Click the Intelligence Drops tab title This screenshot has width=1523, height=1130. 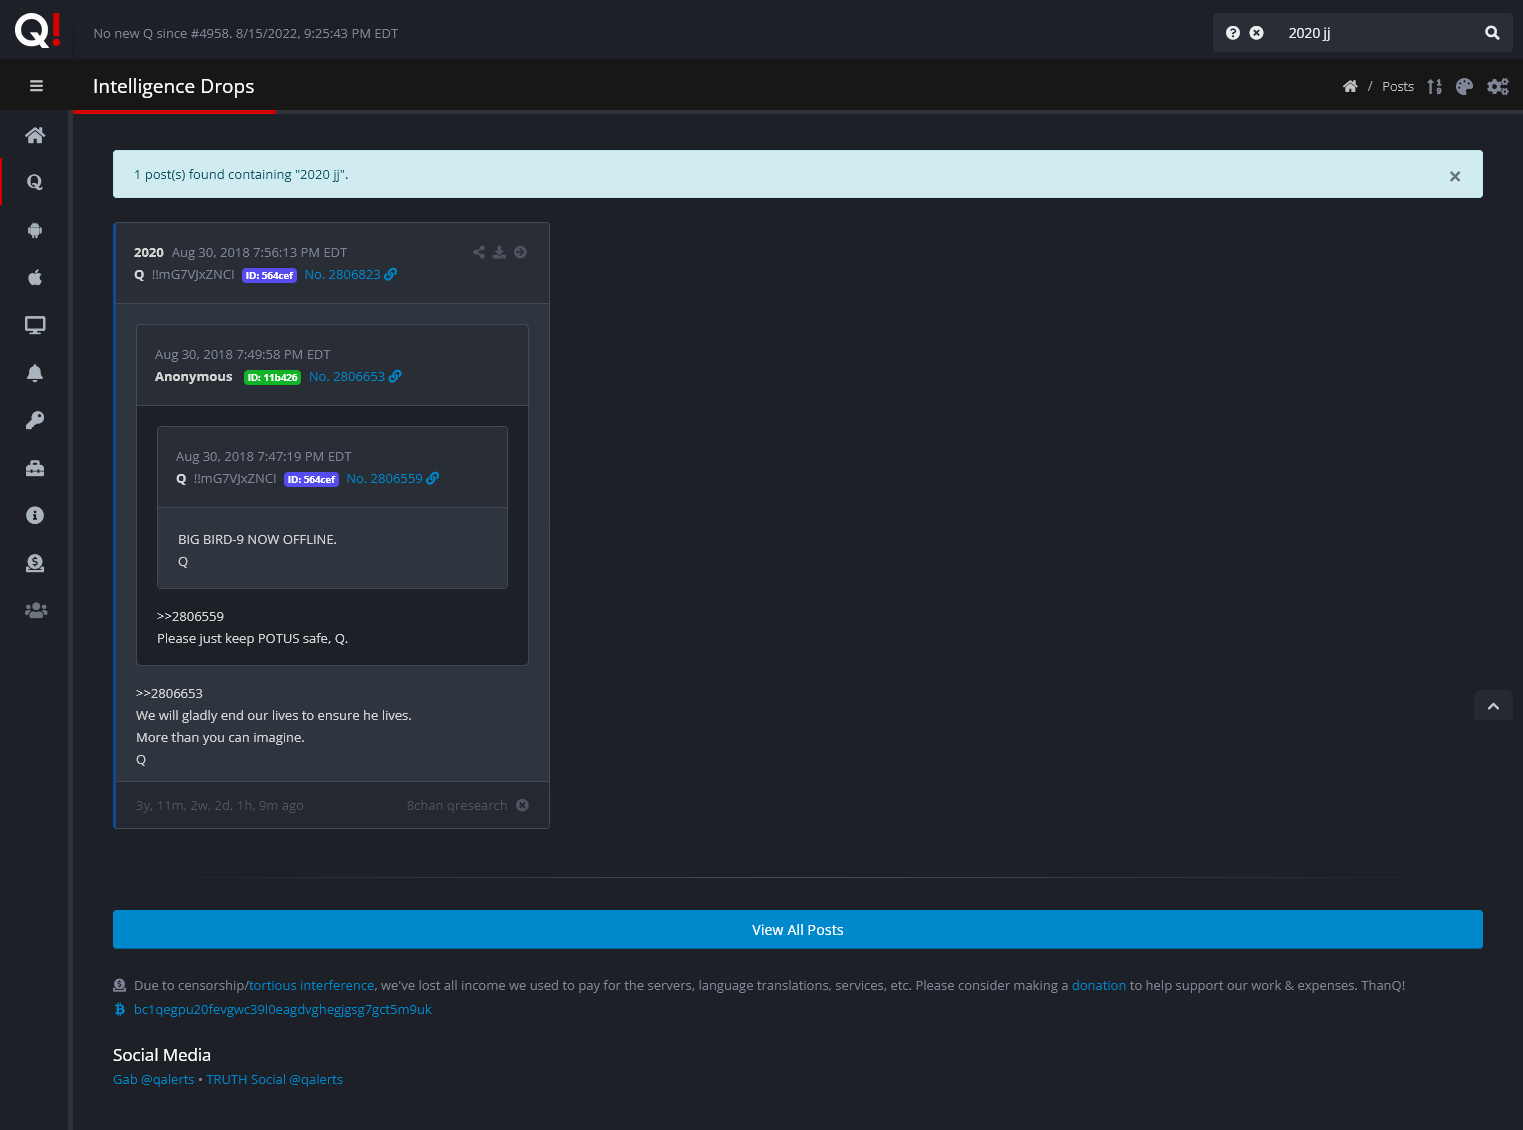(x=174, y=86)
